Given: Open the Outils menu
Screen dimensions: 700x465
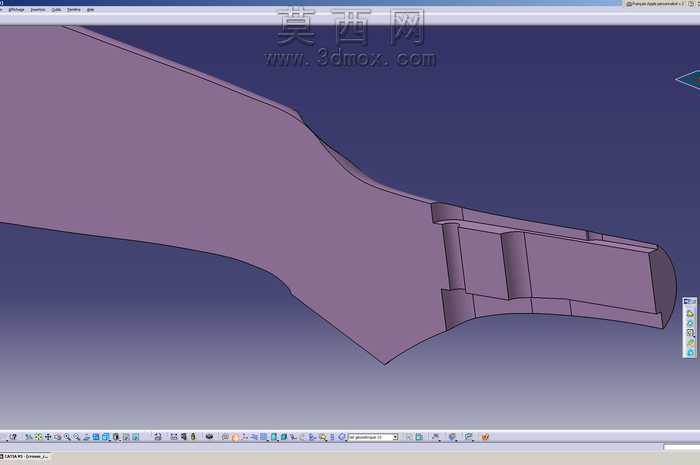Looking at the screenshot, I should click(56, 9).
